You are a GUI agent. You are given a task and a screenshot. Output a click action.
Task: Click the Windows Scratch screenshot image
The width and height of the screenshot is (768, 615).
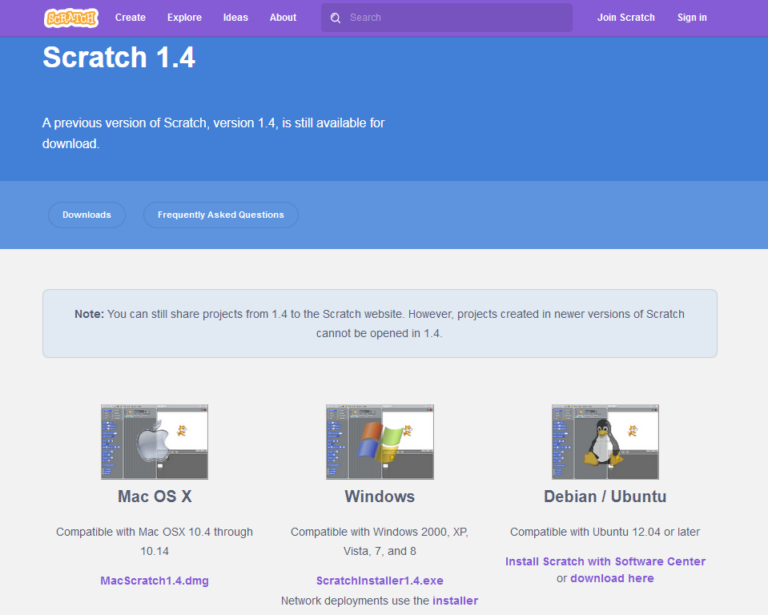380,442
